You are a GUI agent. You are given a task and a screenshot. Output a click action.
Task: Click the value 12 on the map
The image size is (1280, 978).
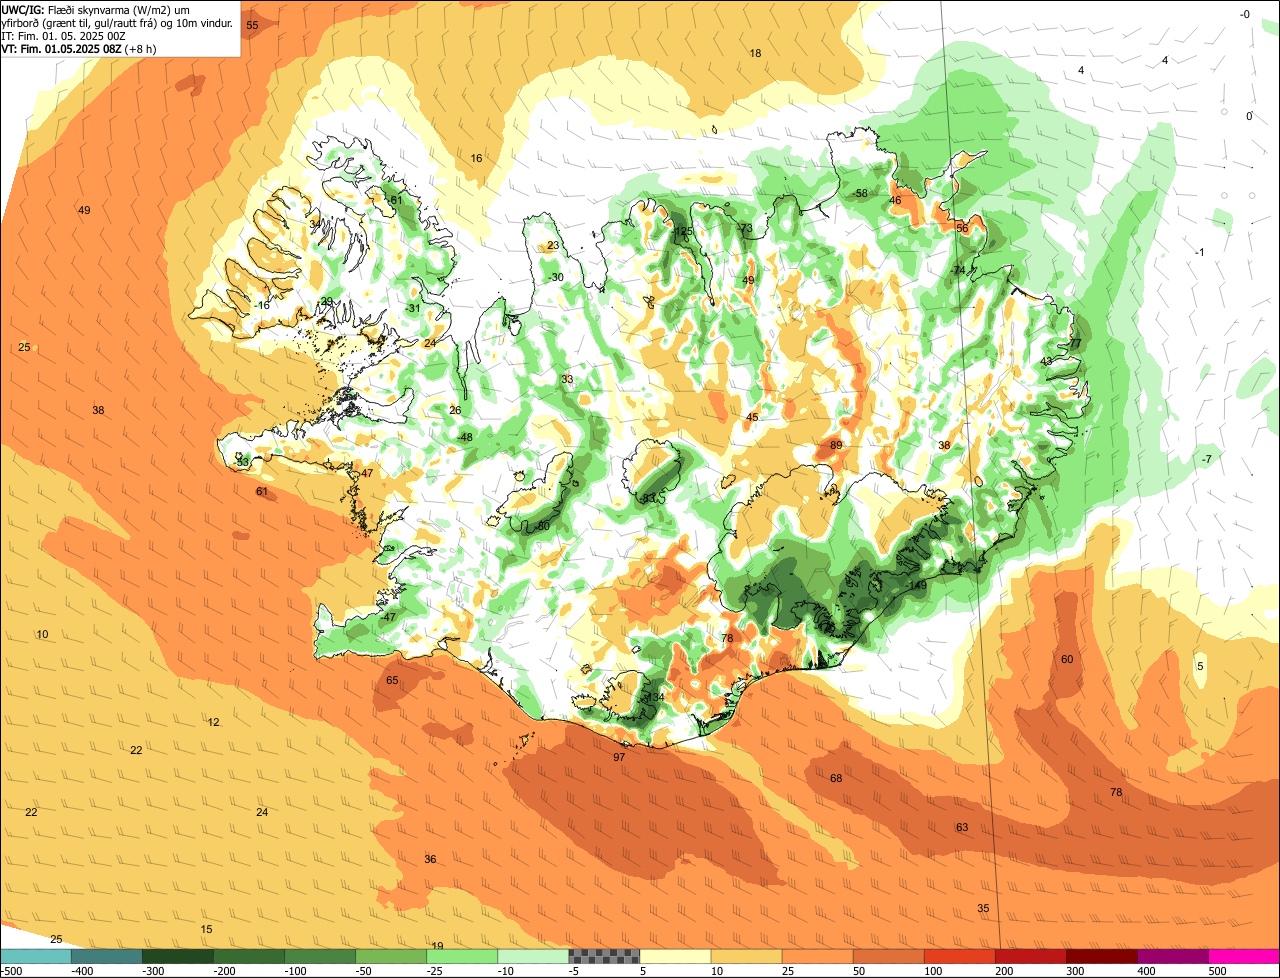(x=213, y=721)
